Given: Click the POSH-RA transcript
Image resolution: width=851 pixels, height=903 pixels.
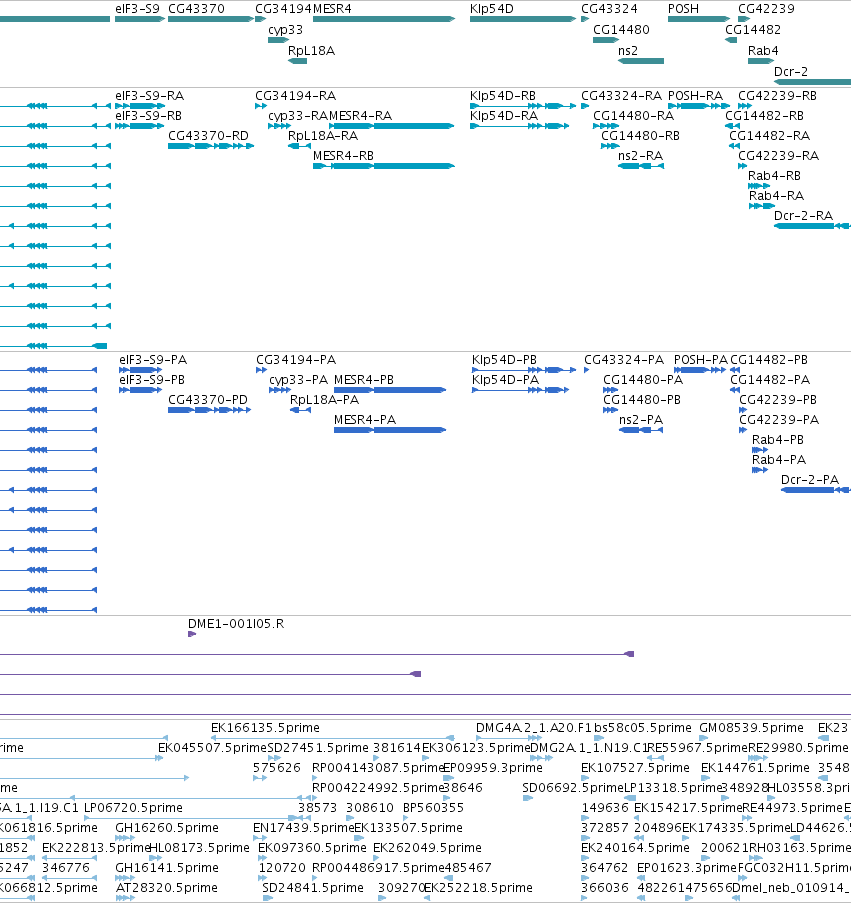Looking at the screenshot, I should tap(699, 106).
